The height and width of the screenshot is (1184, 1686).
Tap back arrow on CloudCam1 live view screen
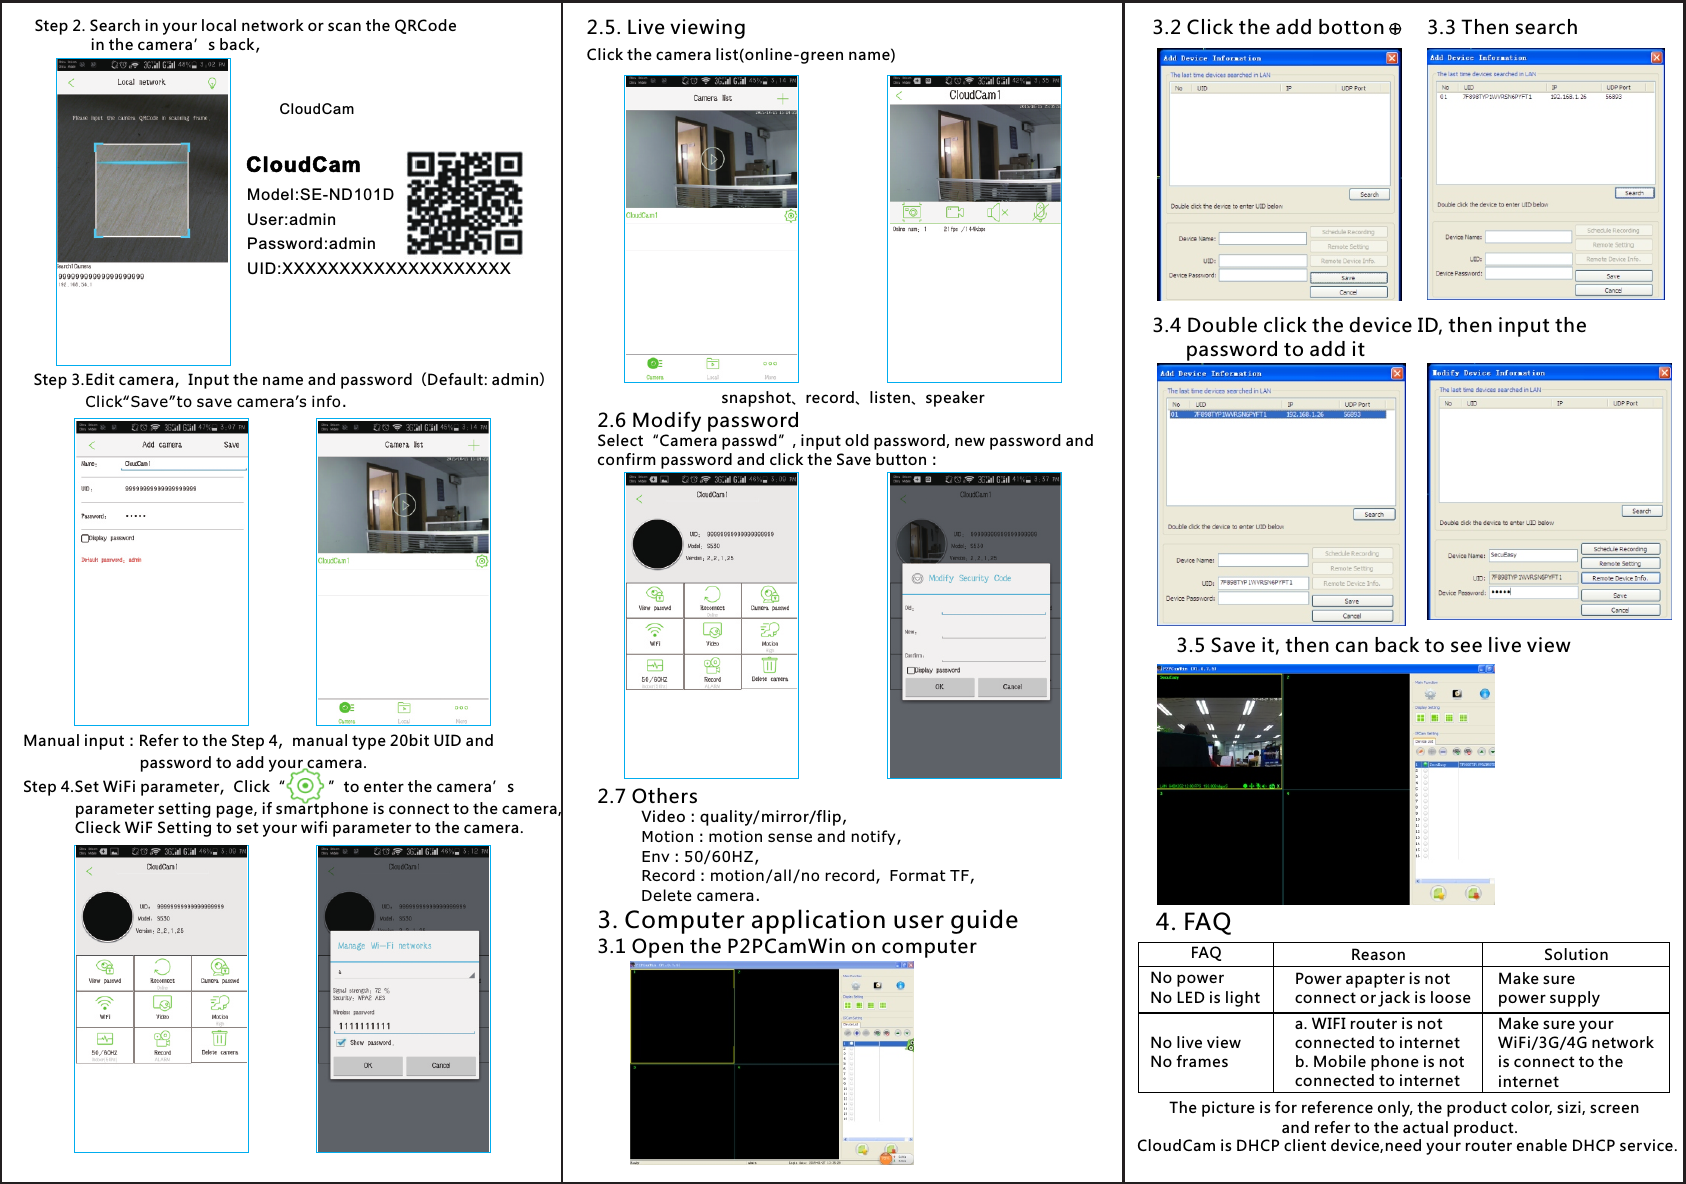pyautogui.click(x=899, y=96)
